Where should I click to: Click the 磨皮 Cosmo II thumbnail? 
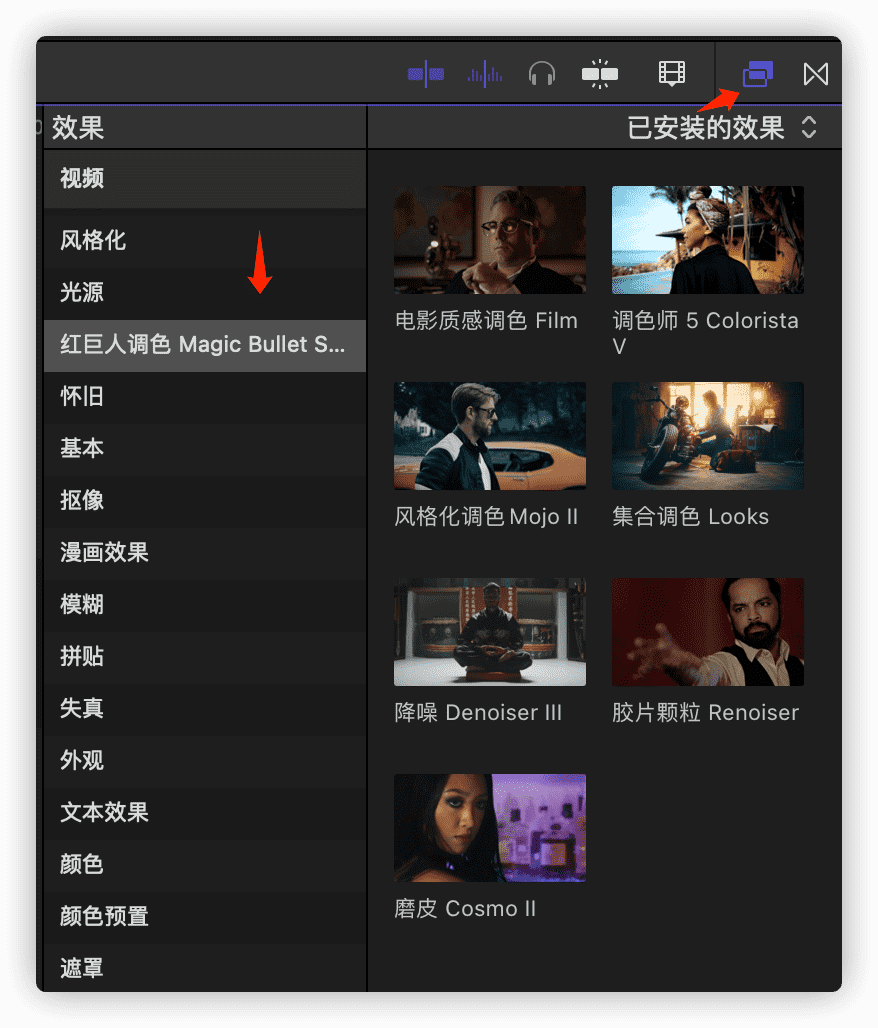[490, 828]
